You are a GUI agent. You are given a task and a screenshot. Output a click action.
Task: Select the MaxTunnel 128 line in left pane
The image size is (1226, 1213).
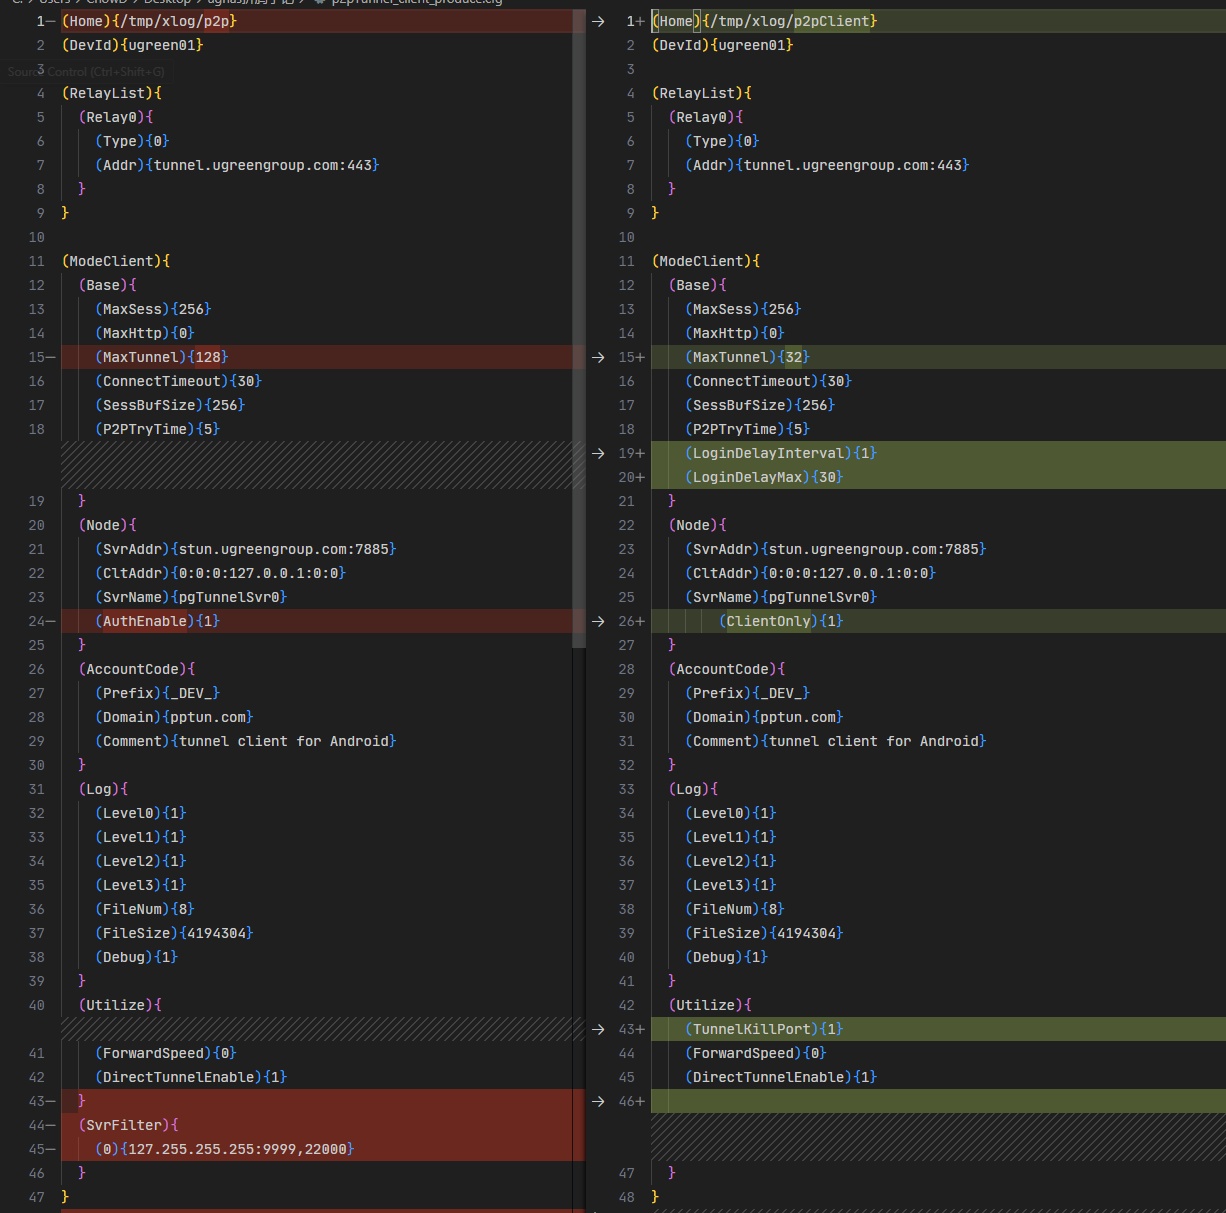tap(162, 357)
